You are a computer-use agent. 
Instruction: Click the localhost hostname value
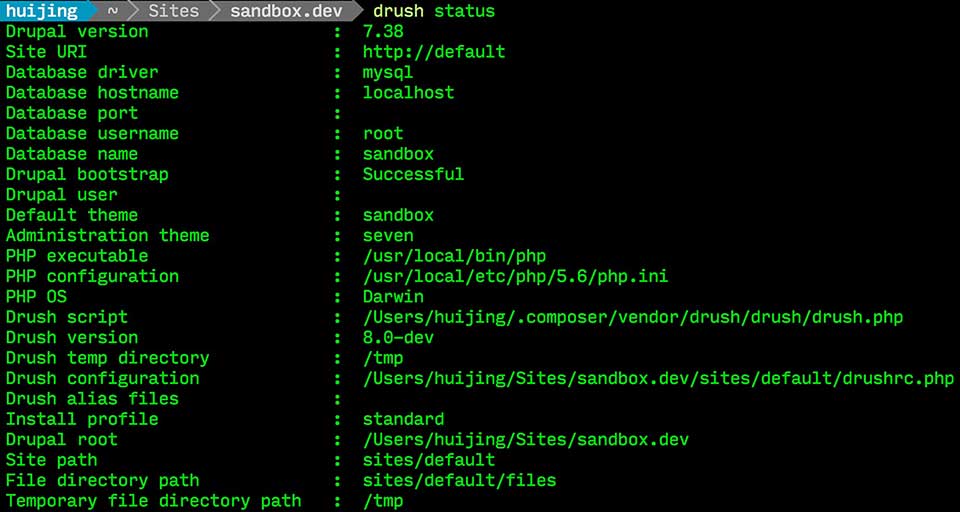pyautogui.click(x=408, y=93)
